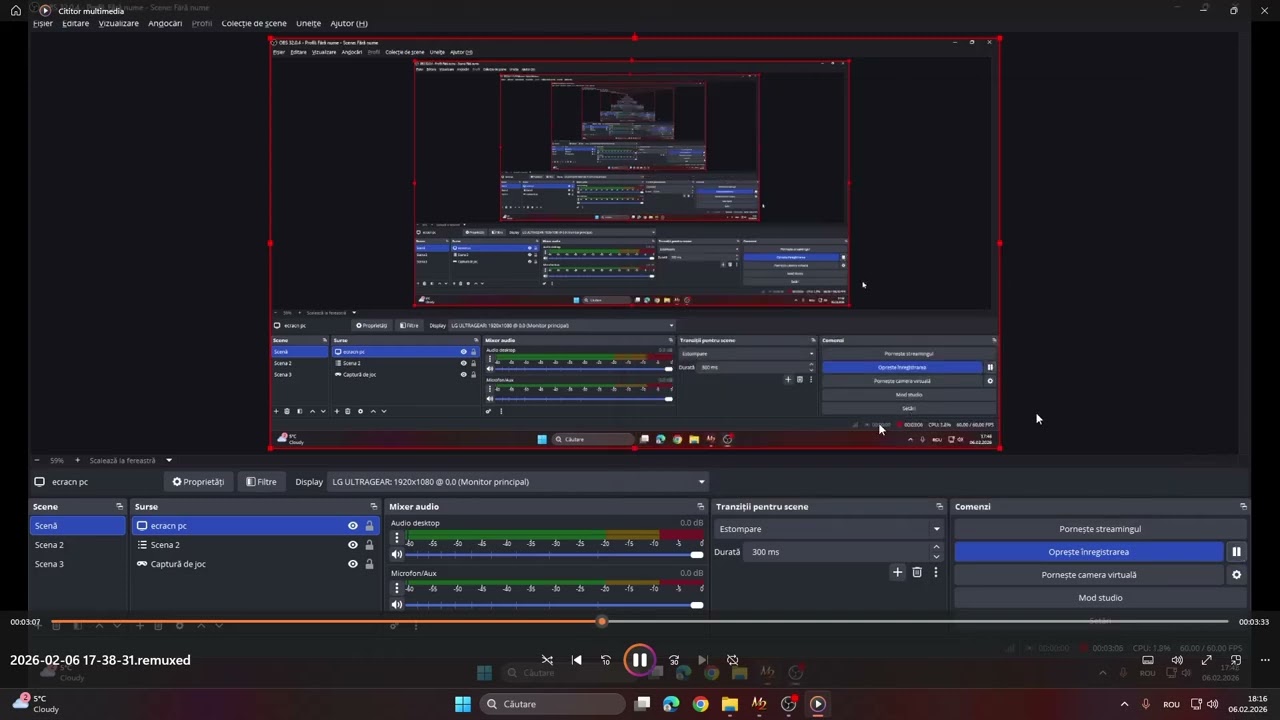This screenshot has height=720, width=1280.
Task: Pop out the Comenzi dock panel
Action: 1243,507
